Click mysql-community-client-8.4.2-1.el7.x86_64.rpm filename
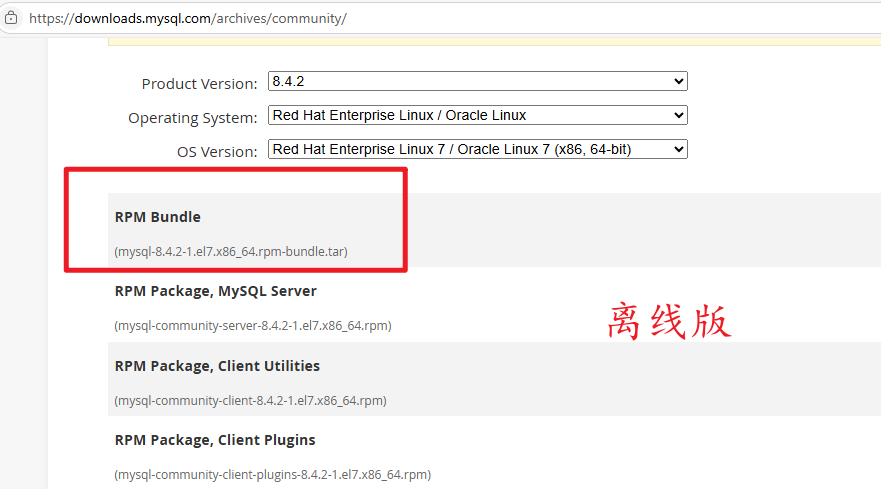Image resolution: width=881 pixels, height=489 pixels. point(251,400)
